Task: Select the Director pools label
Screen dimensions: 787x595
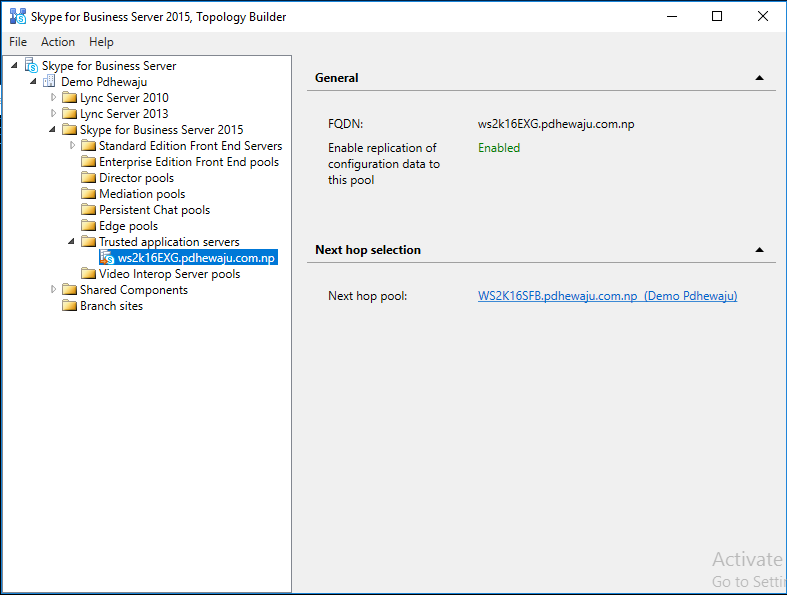Action: coord(137,178)
